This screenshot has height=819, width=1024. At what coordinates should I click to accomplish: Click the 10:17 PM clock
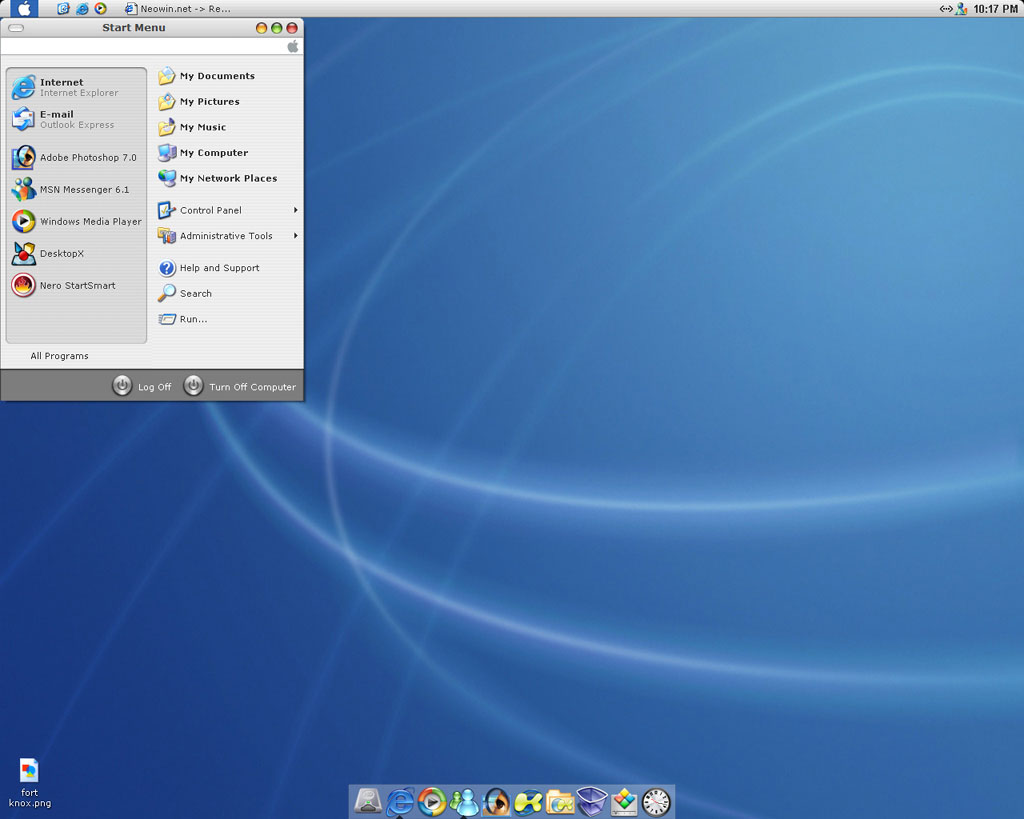(x=995, y=9)
